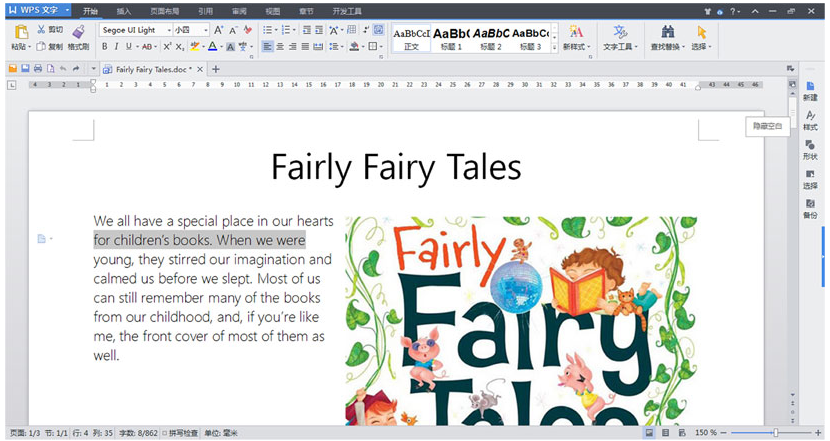Click the print icon in quick toolbar

click(x=38, y=69)
